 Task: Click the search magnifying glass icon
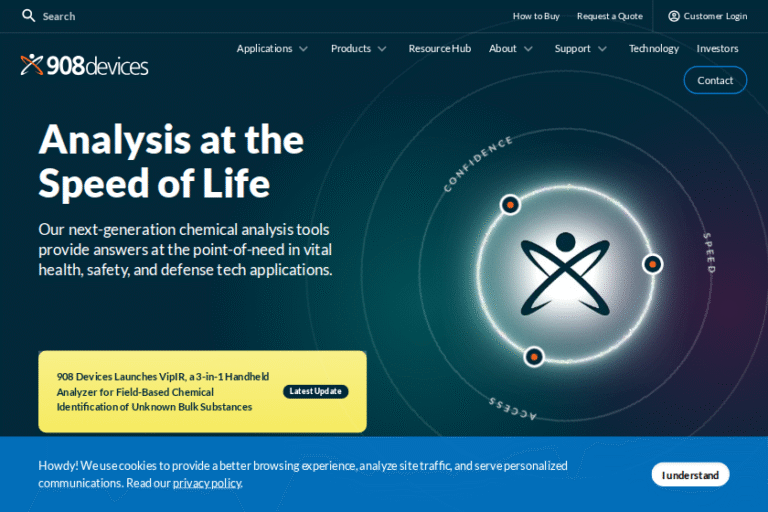pos(28,16)
